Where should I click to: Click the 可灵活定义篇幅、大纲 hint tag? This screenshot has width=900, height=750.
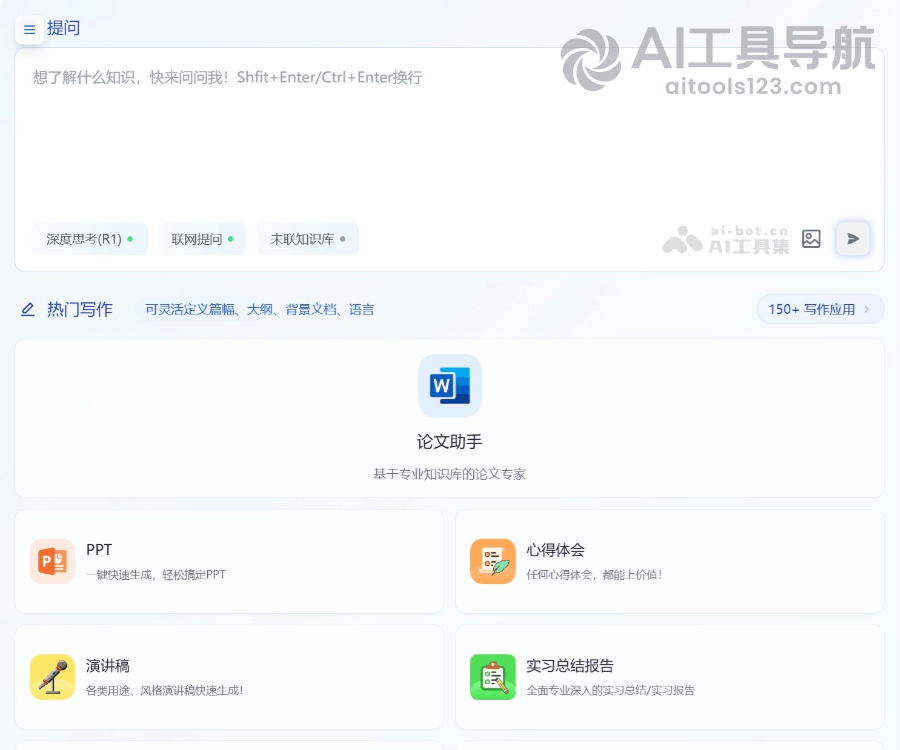pos(259,310)
